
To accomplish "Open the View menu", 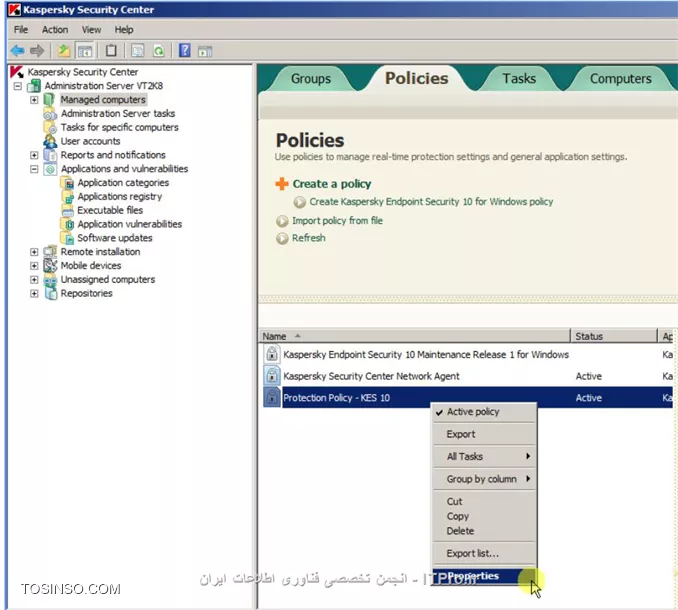I will click(x=91, y=29).
